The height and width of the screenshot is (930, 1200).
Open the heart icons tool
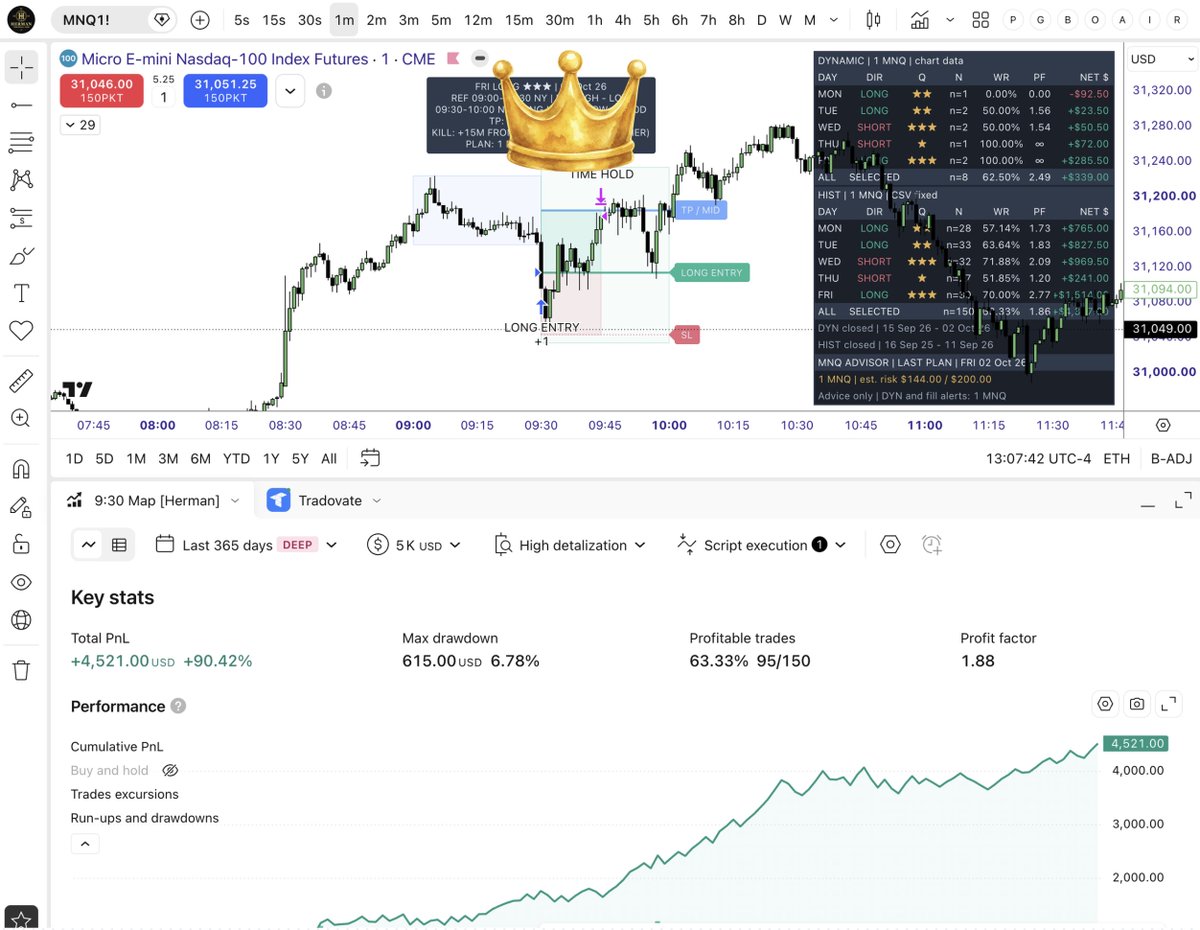pos(22,331)
